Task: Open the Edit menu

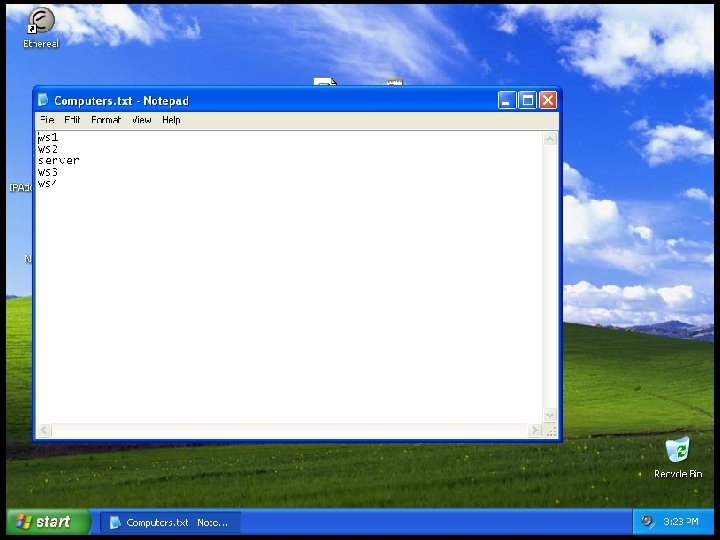Action: (72, 120)
